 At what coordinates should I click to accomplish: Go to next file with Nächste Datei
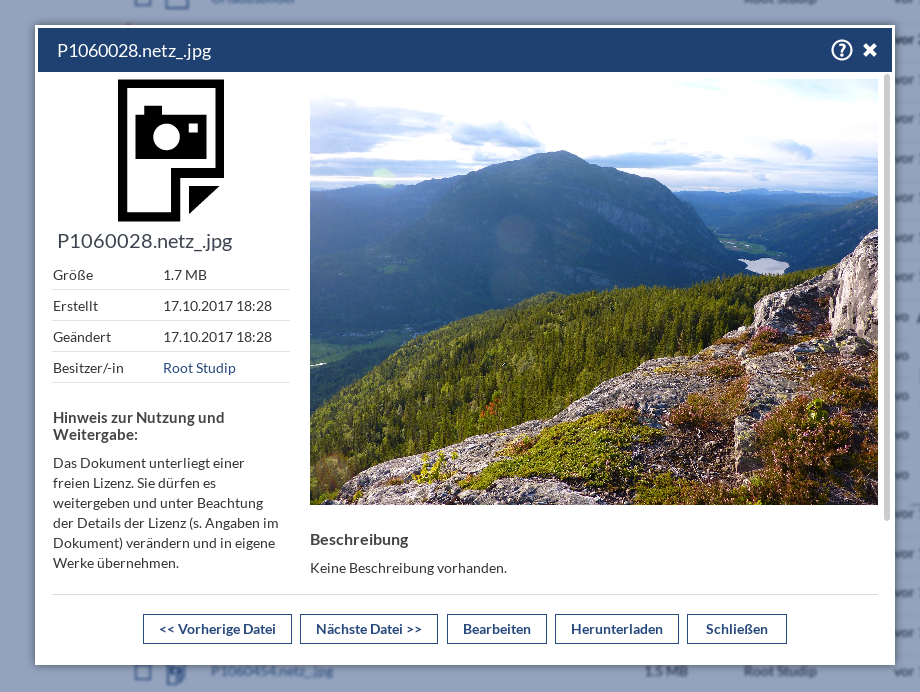(x=368, y=629)
